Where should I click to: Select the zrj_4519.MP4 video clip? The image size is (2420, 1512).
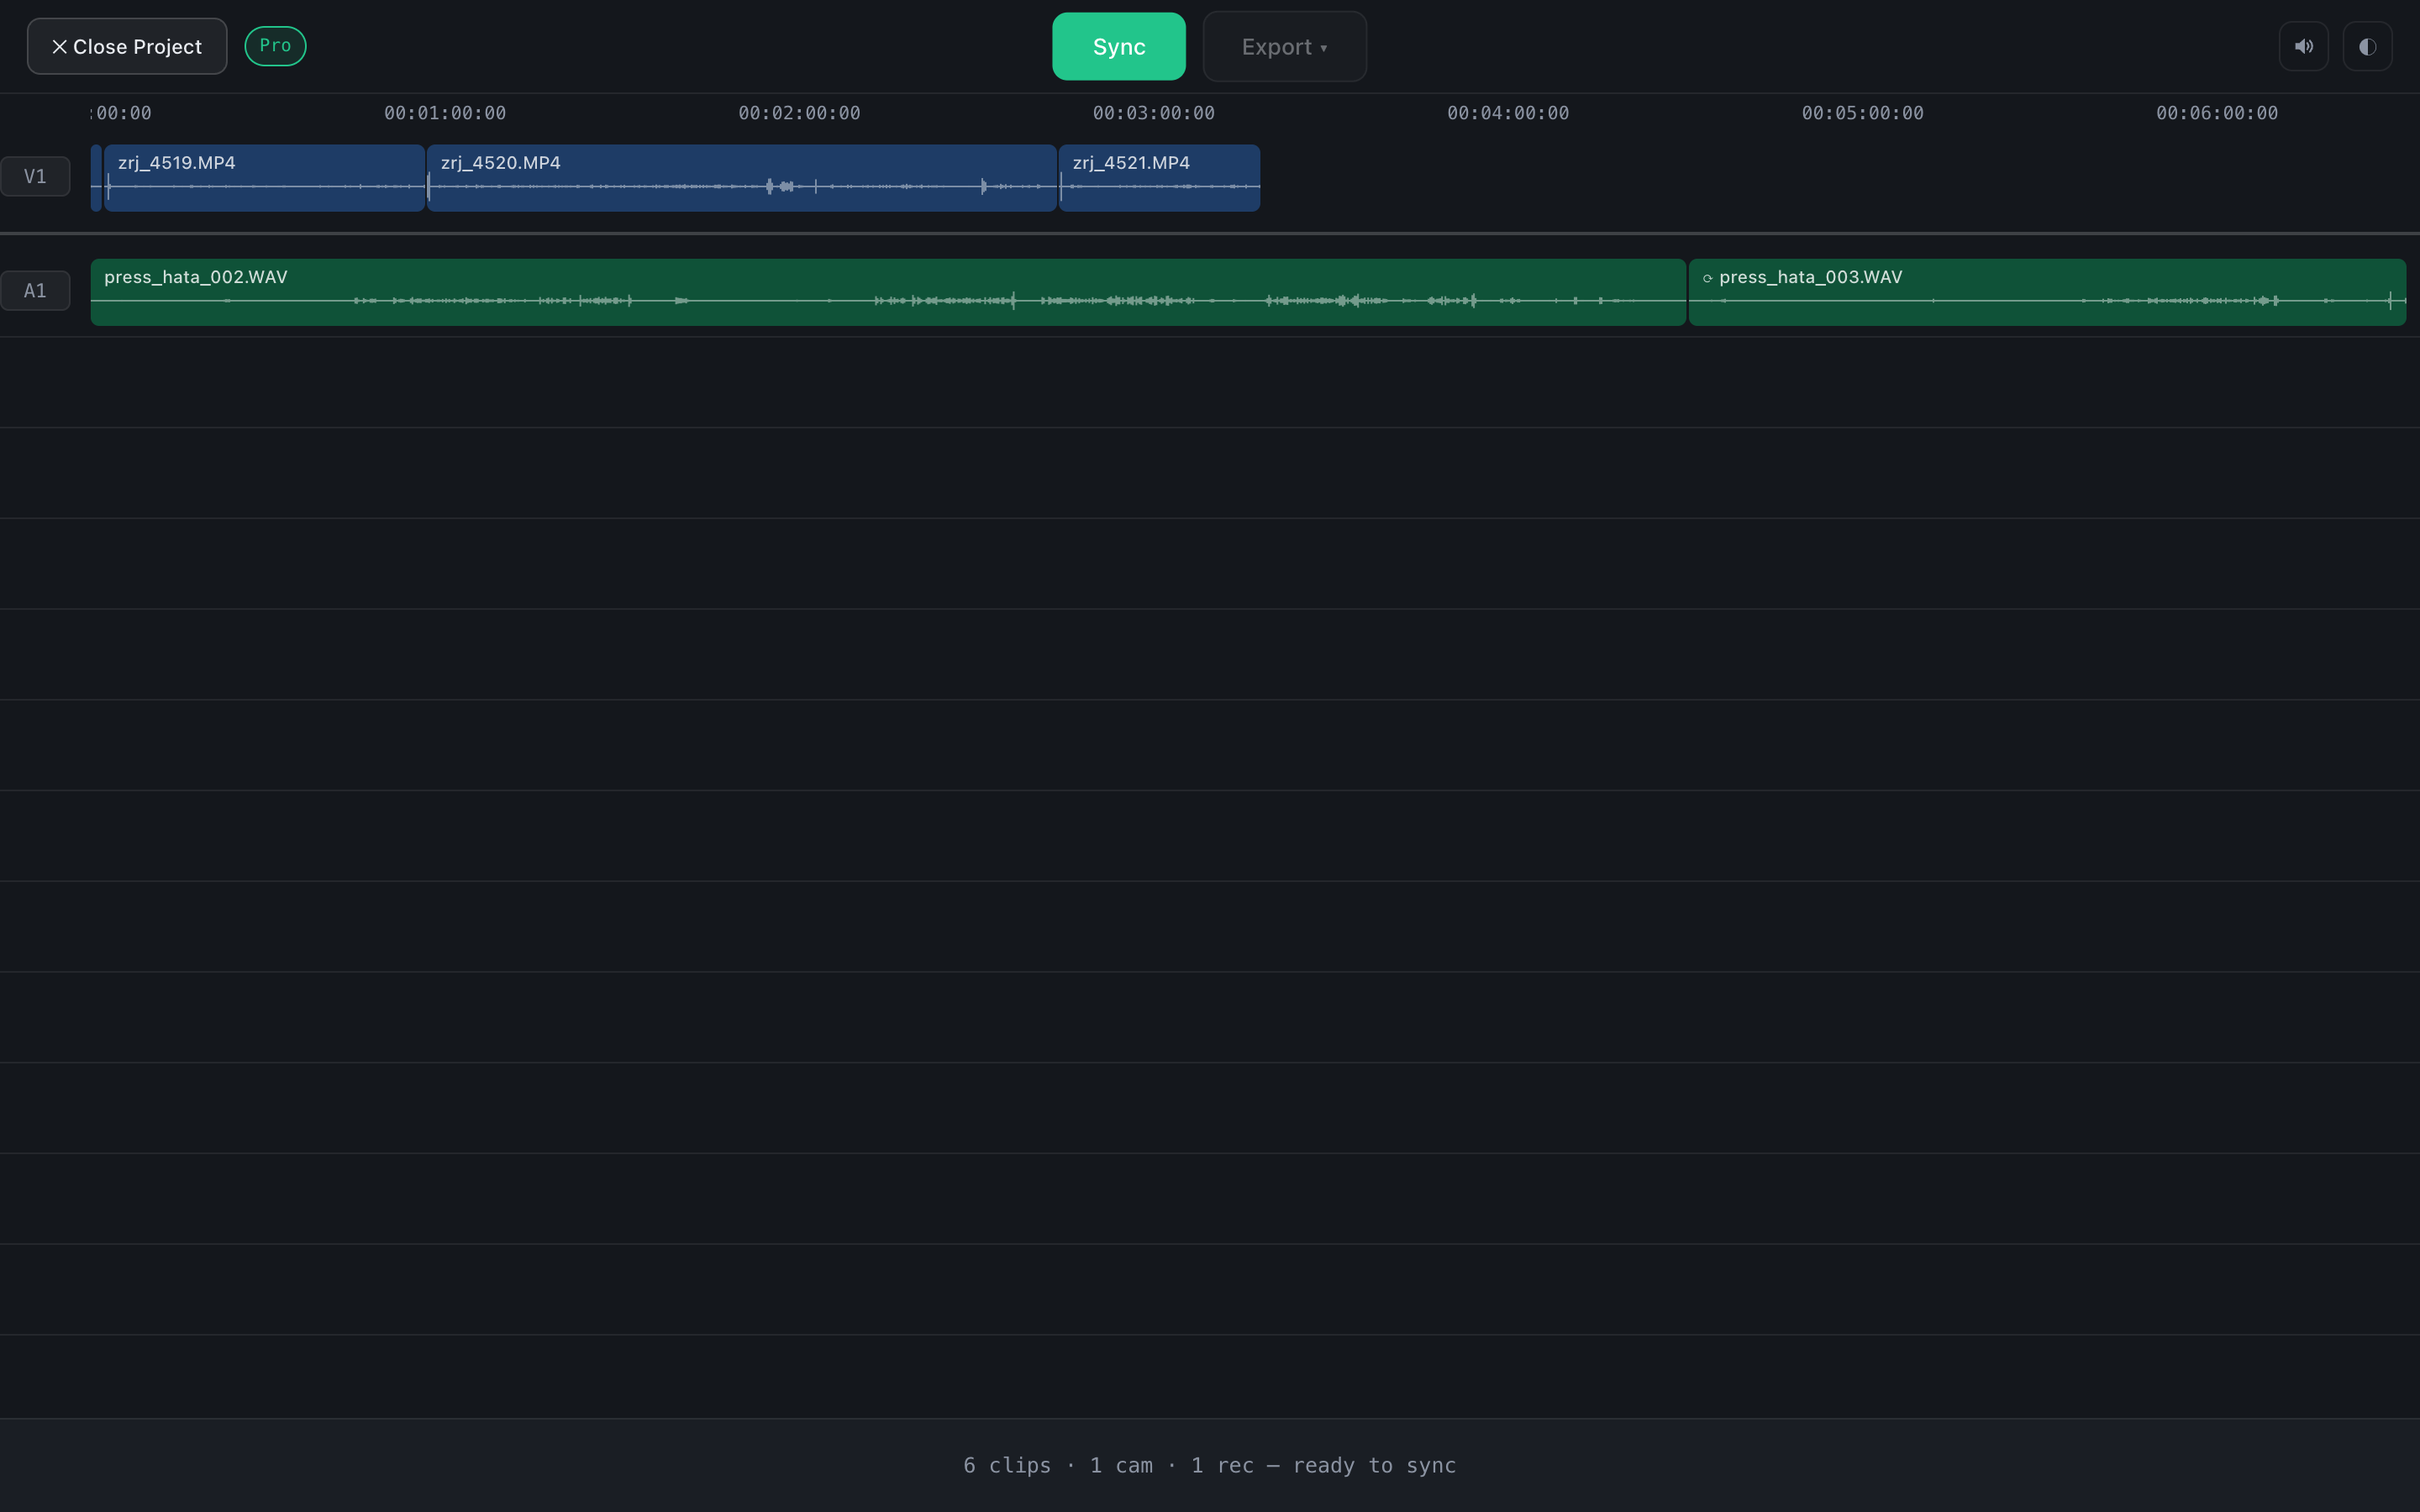[265, 178]
